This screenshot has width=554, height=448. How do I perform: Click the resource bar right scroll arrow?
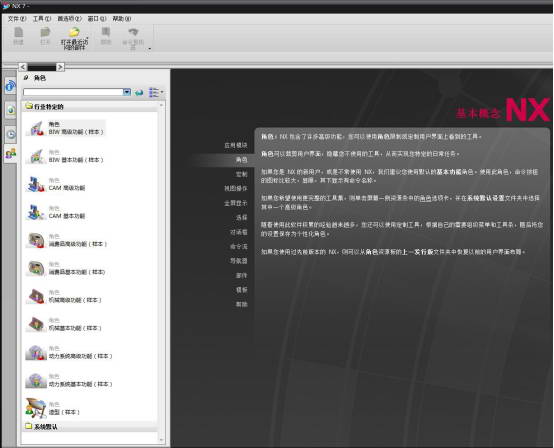coord(60,67)
